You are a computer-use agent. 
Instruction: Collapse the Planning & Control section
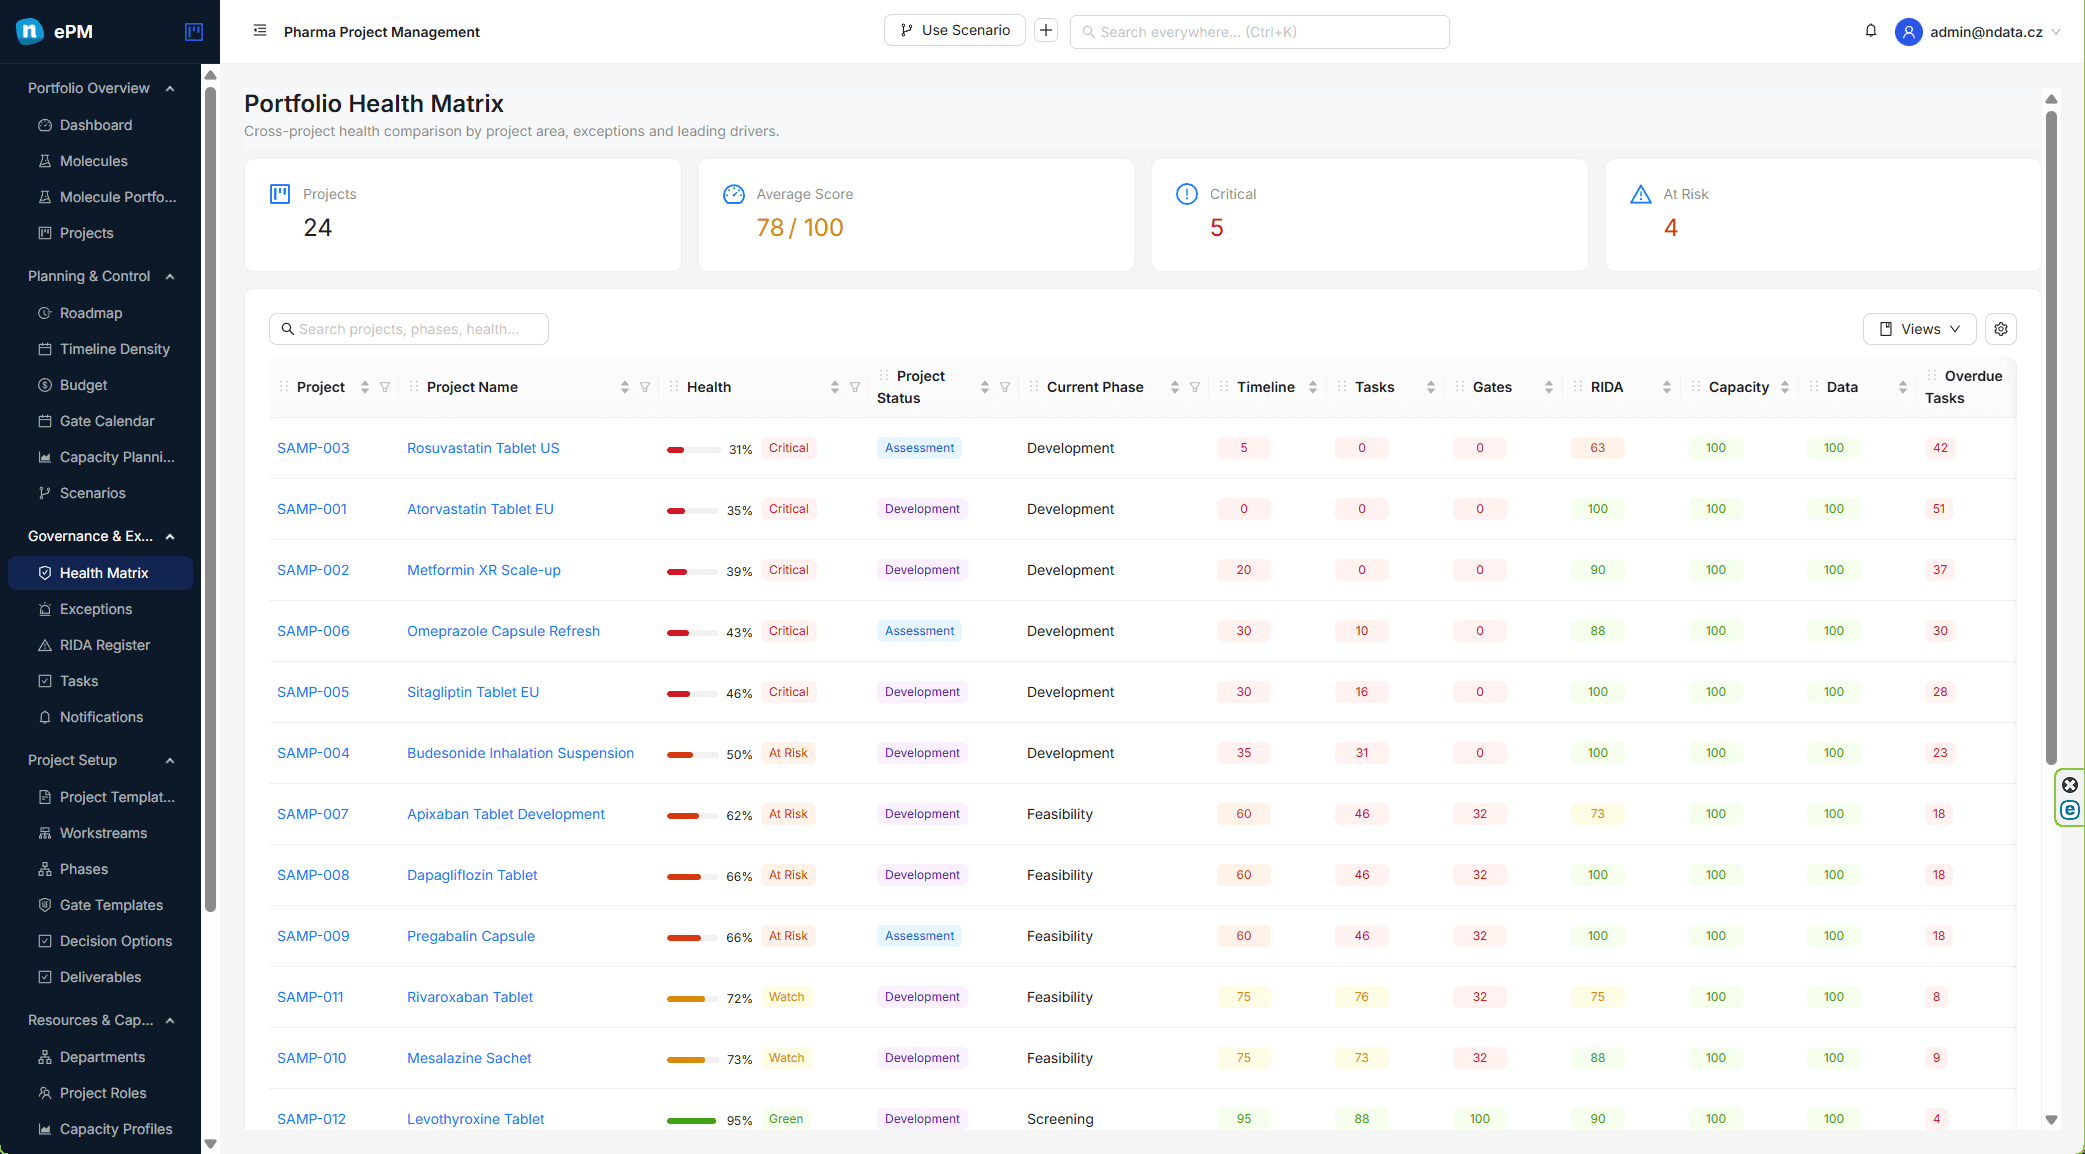[170, 276]
